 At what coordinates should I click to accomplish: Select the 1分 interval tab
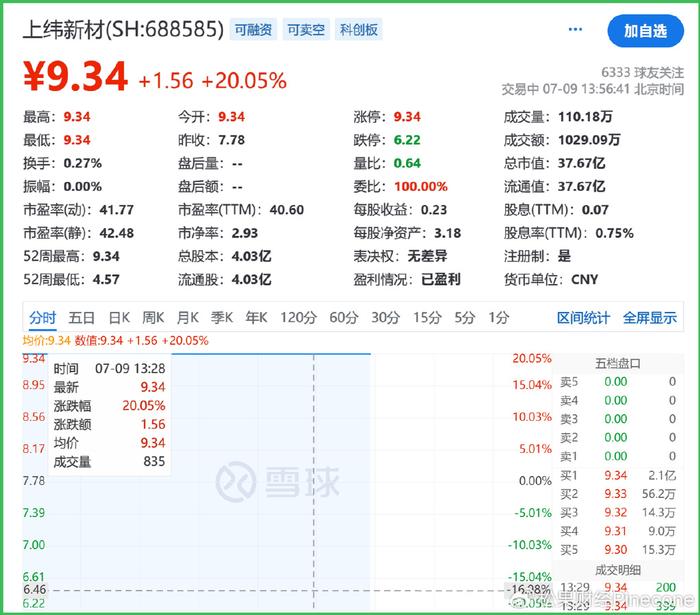pos(498,318)
